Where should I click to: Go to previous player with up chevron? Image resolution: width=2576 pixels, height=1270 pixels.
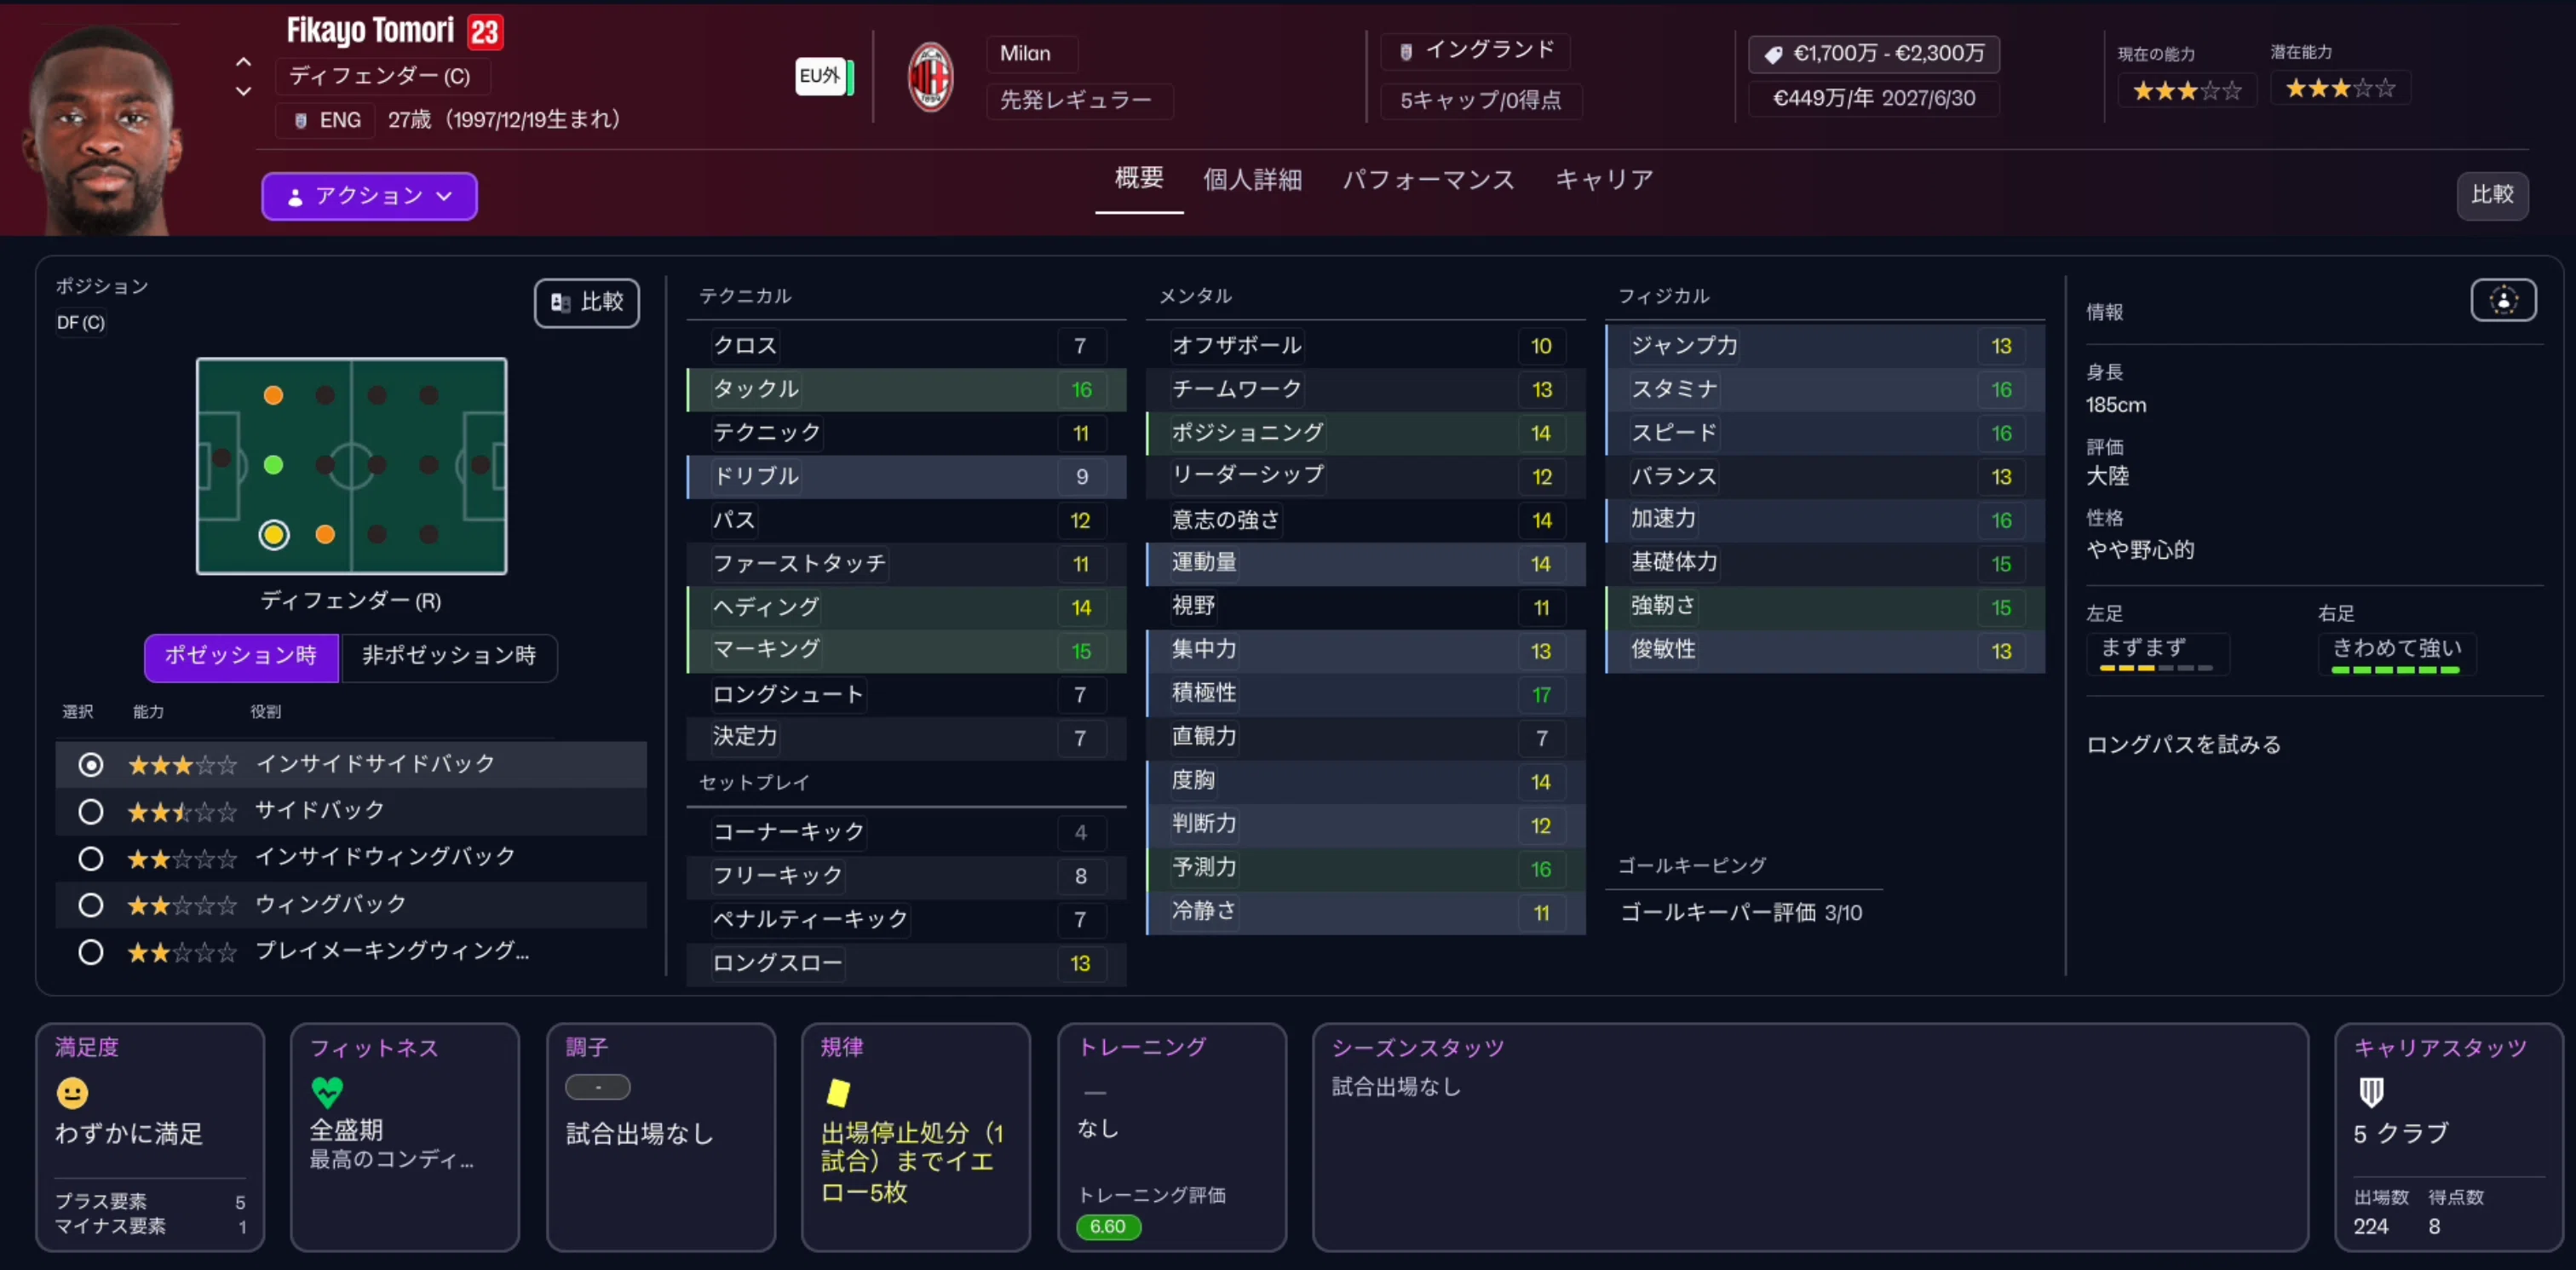coord(243,62)
